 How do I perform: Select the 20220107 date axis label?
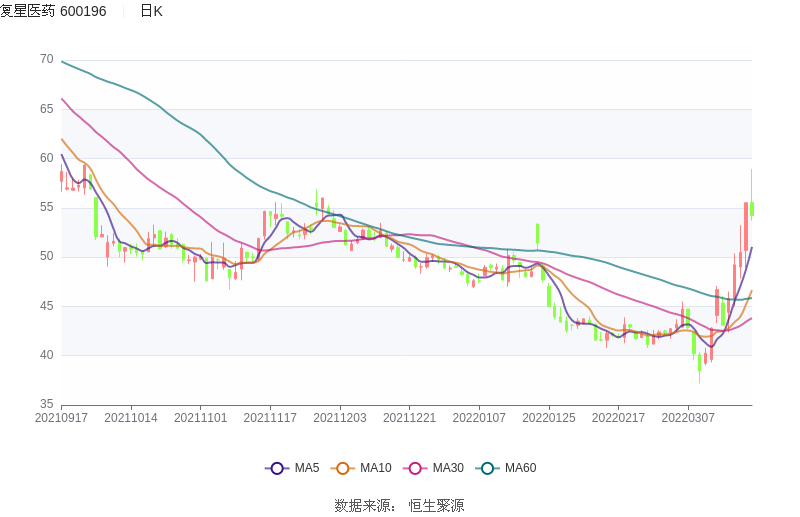(479, 418)
